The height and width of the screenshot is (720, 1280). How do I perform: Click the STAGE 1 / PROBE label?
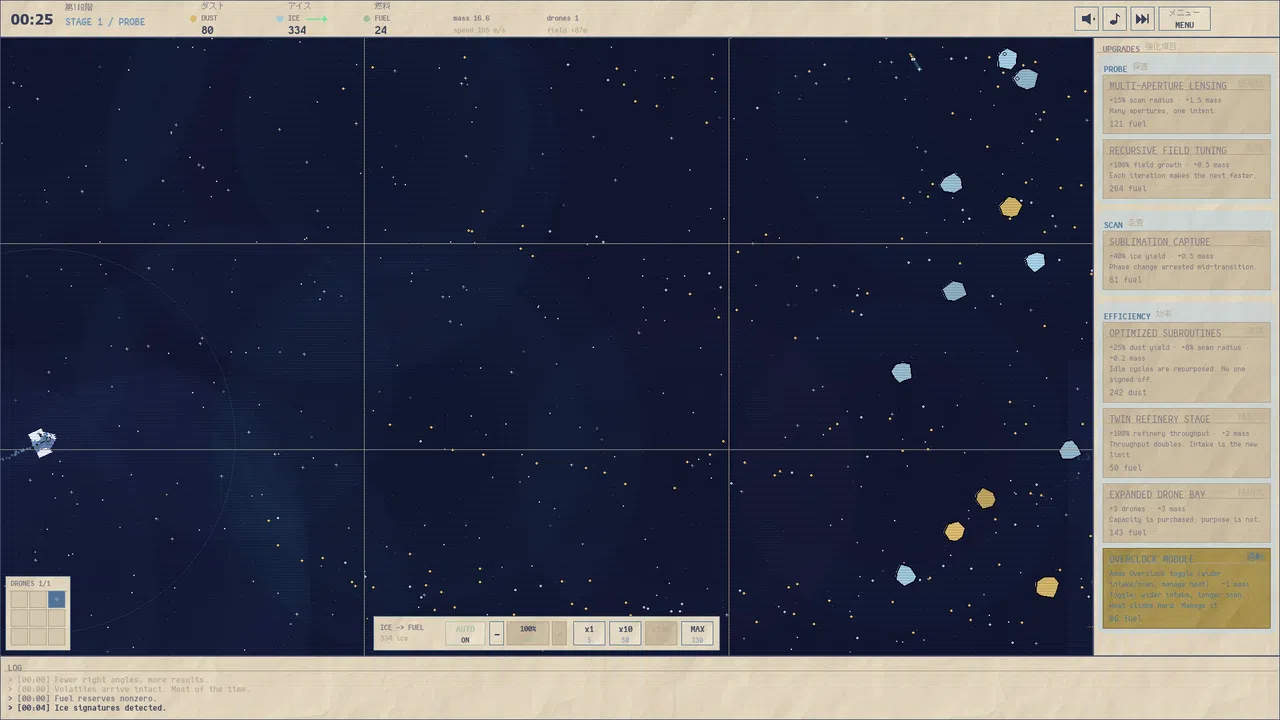point(105,22)
